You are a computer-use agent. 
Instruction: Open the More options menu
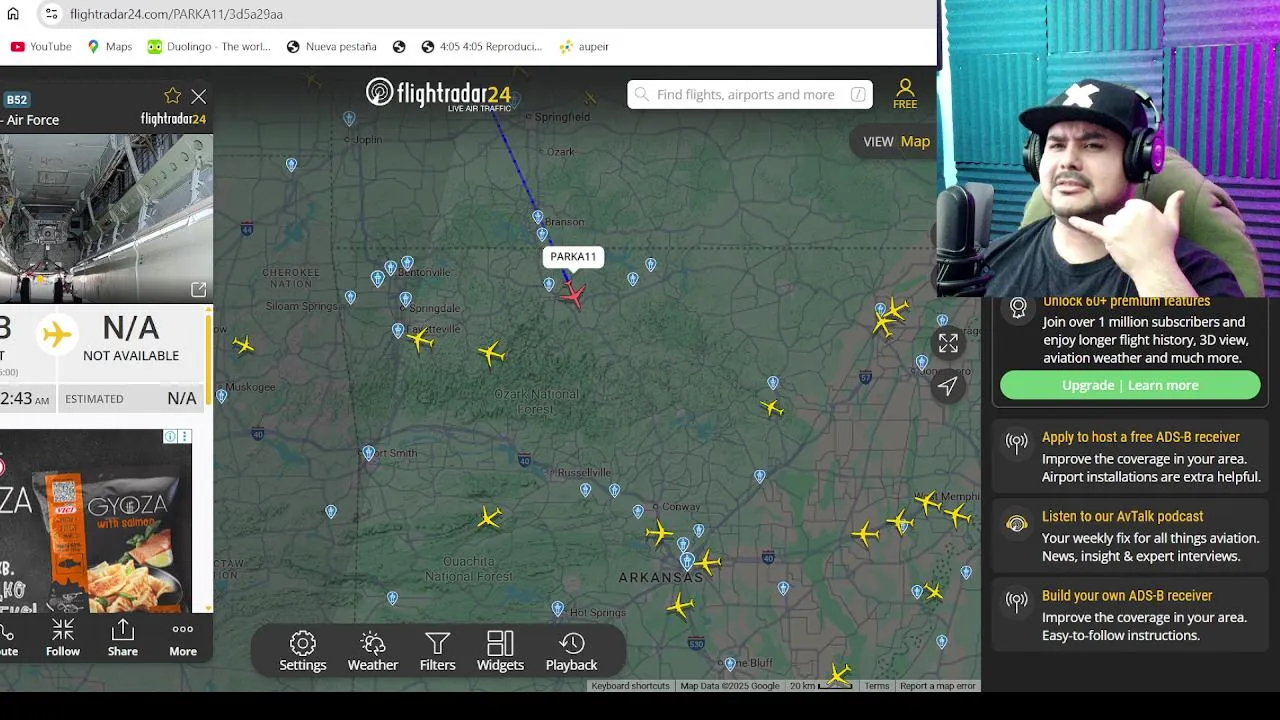(183, 637)
